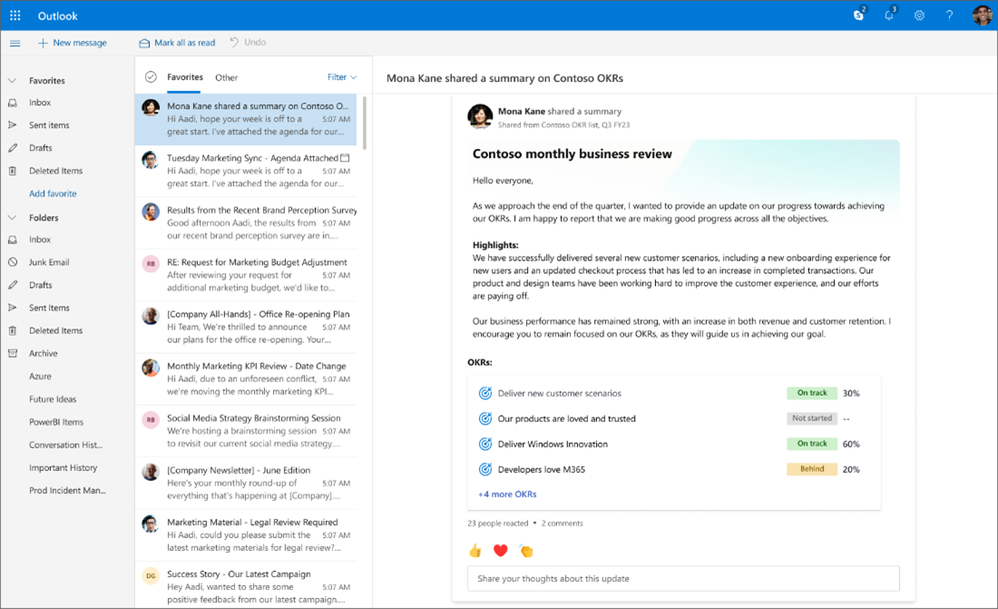Click the Deliver new customer scenarios goal icon
998x609 pixels.
point(485,393)
